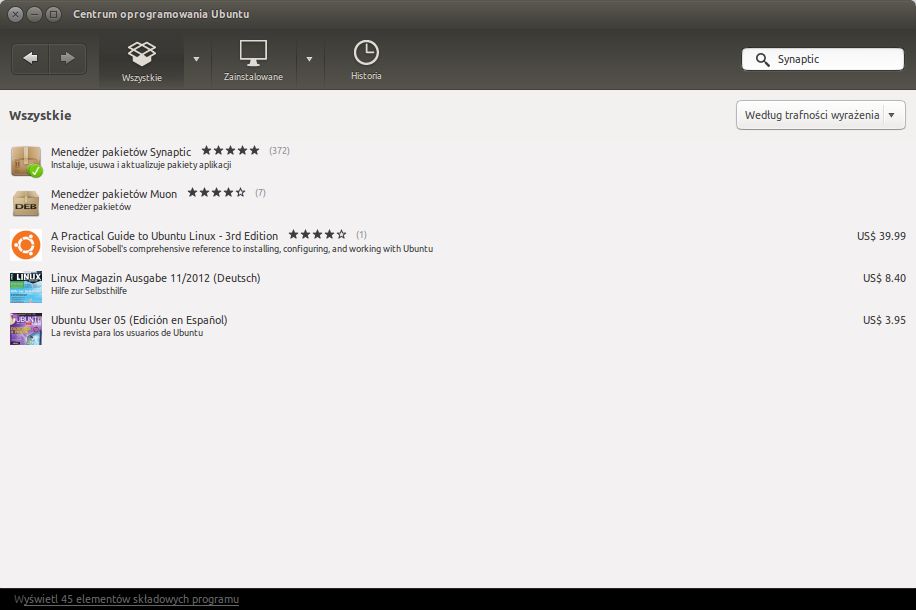The height and width of the screenshot is (610, 916).
Task: Close the Centrum oprogramowania Ubuntu window
Action: pos(16,14)
